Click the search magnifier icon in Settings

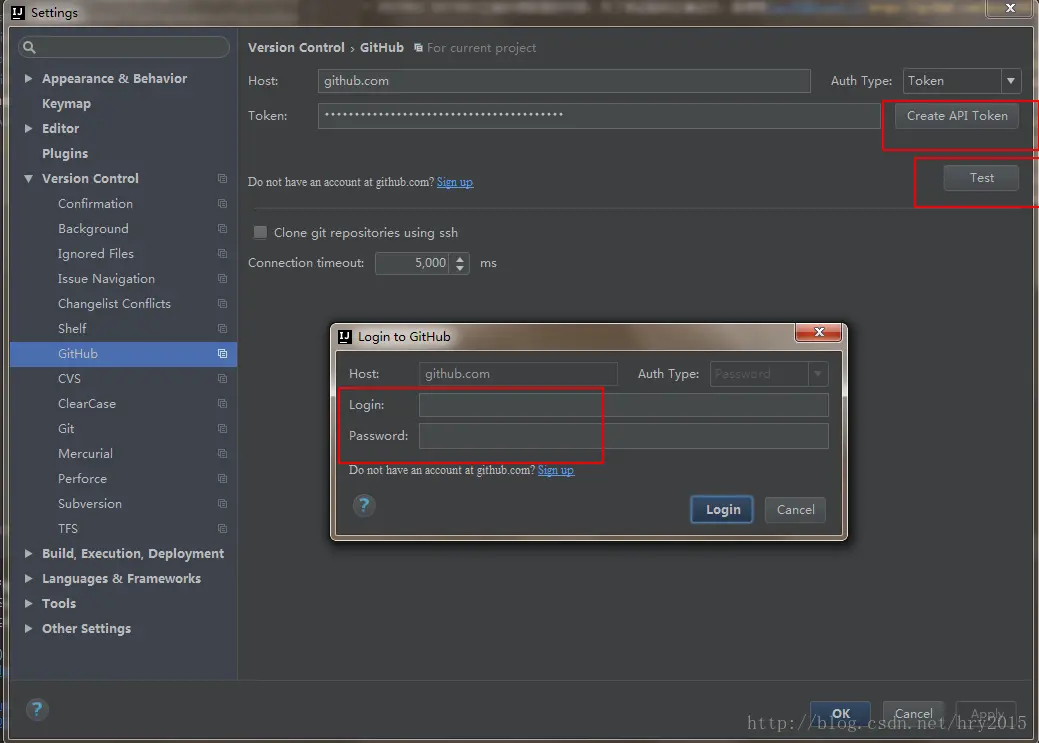(28, 47)
